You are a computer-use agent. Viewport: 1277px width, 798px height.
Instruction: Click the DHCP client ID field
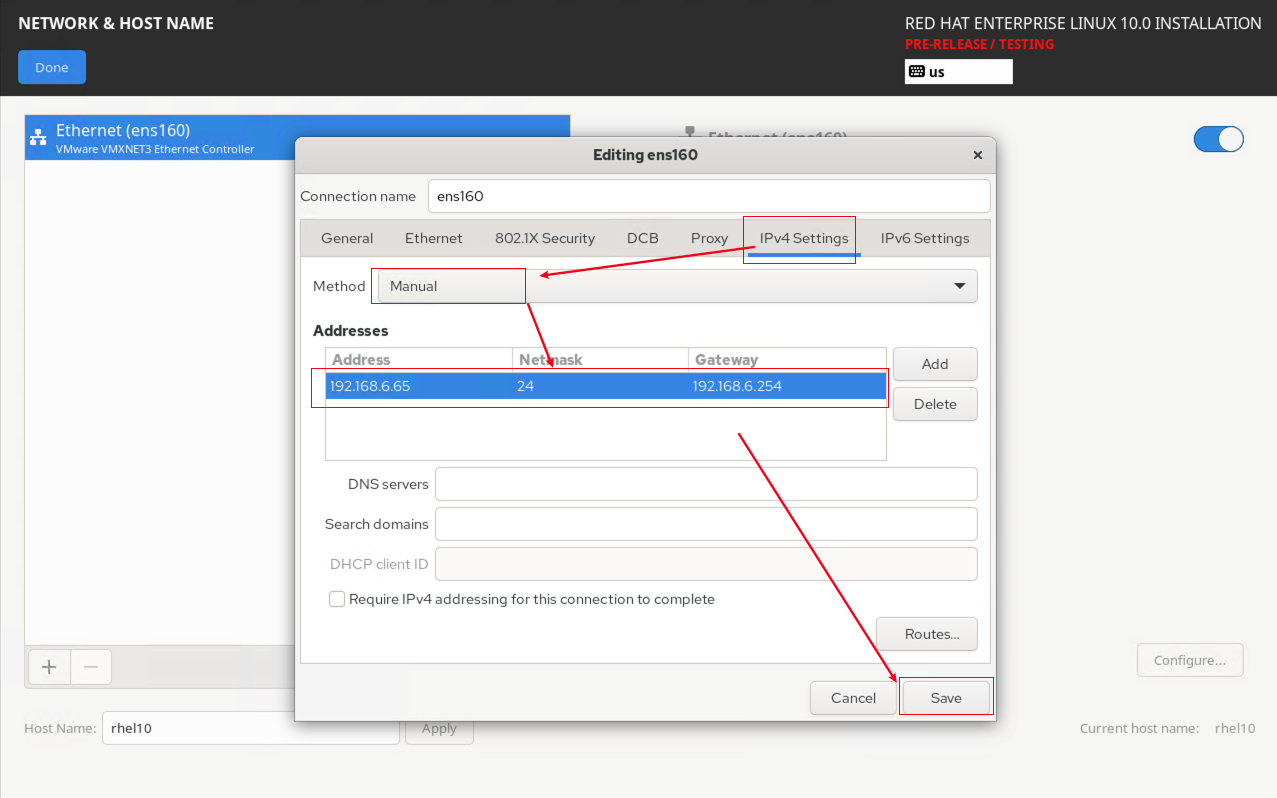pos(706,564)
